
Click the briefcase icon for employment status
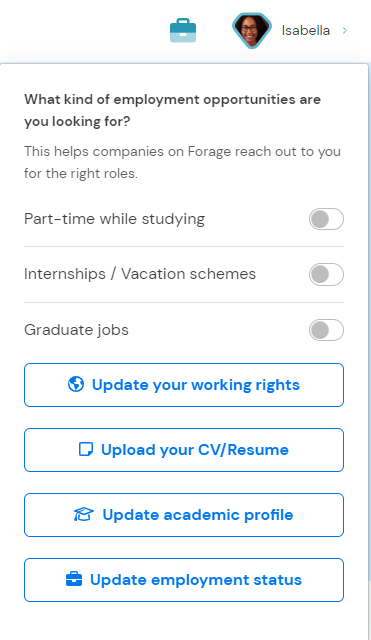pos(74,580)
